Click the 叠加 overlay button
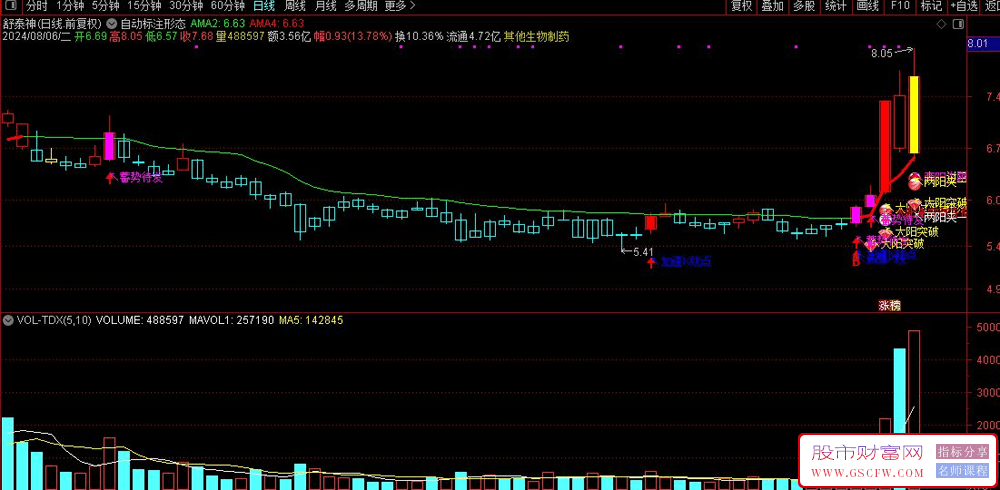Screen dimensions: 1000x490 [x=772, y=6]
